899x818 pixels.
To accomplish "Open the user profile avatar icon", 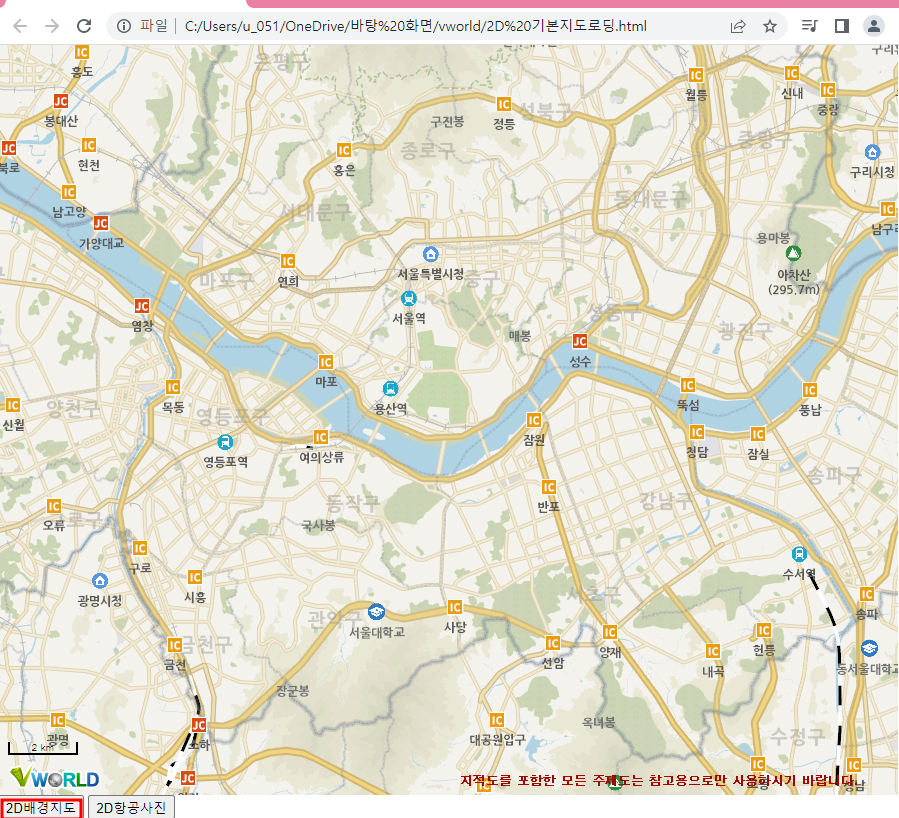I will click(874, 26).
